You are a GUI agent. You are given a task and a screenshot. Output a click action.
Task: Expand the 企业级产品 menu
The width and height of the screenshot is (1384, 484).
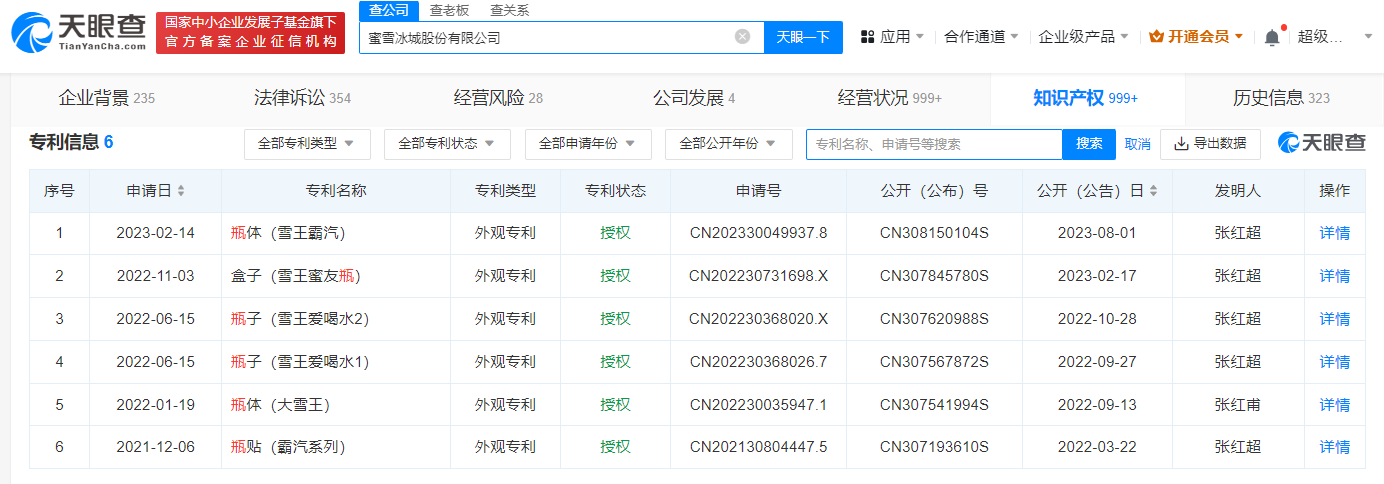click(x=1083, y=37)
